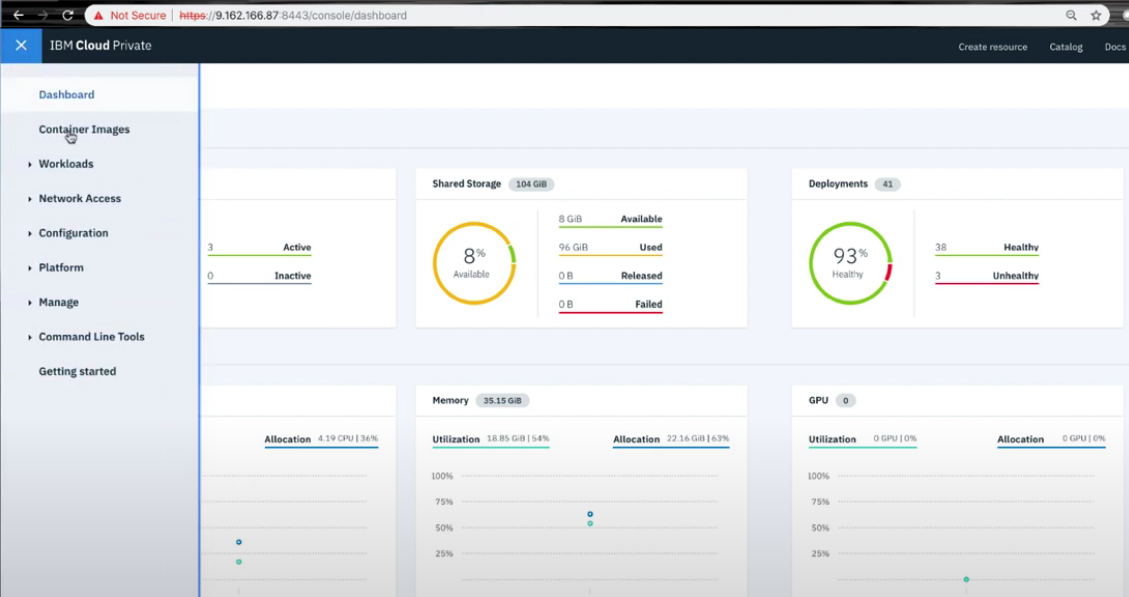Screen dimensions: 1129x597
Task: Click the Deployments Healthy label
Action: coord(1021,247)
